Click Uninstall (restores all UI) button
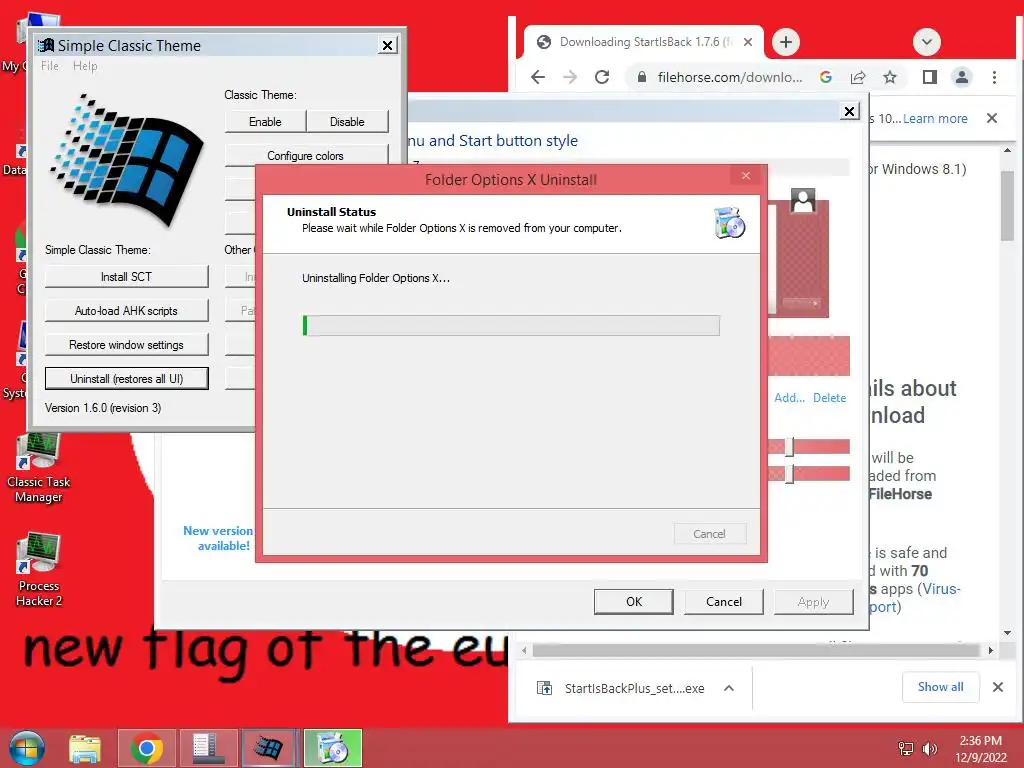The image size is (1024, 768). [126, 379]
